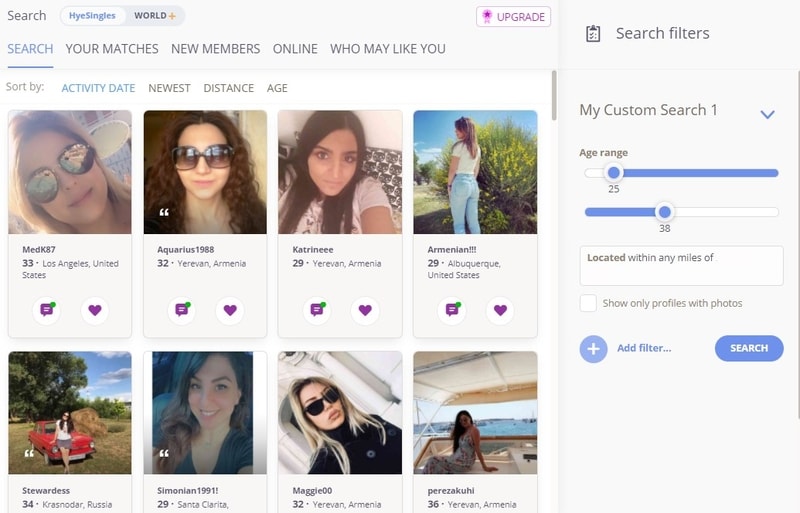
Task: Heart the Armenian!!! profile
Action: pyautogui.click(x=501, y=310)
